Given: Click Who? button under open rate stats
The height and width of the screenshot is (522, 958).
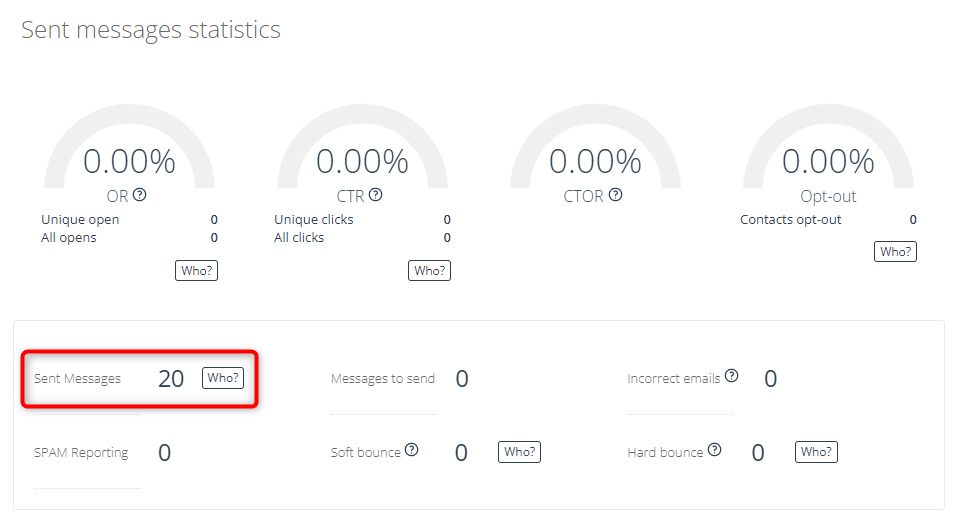Looking at the screenshot, I should click(x=197, y=270).
